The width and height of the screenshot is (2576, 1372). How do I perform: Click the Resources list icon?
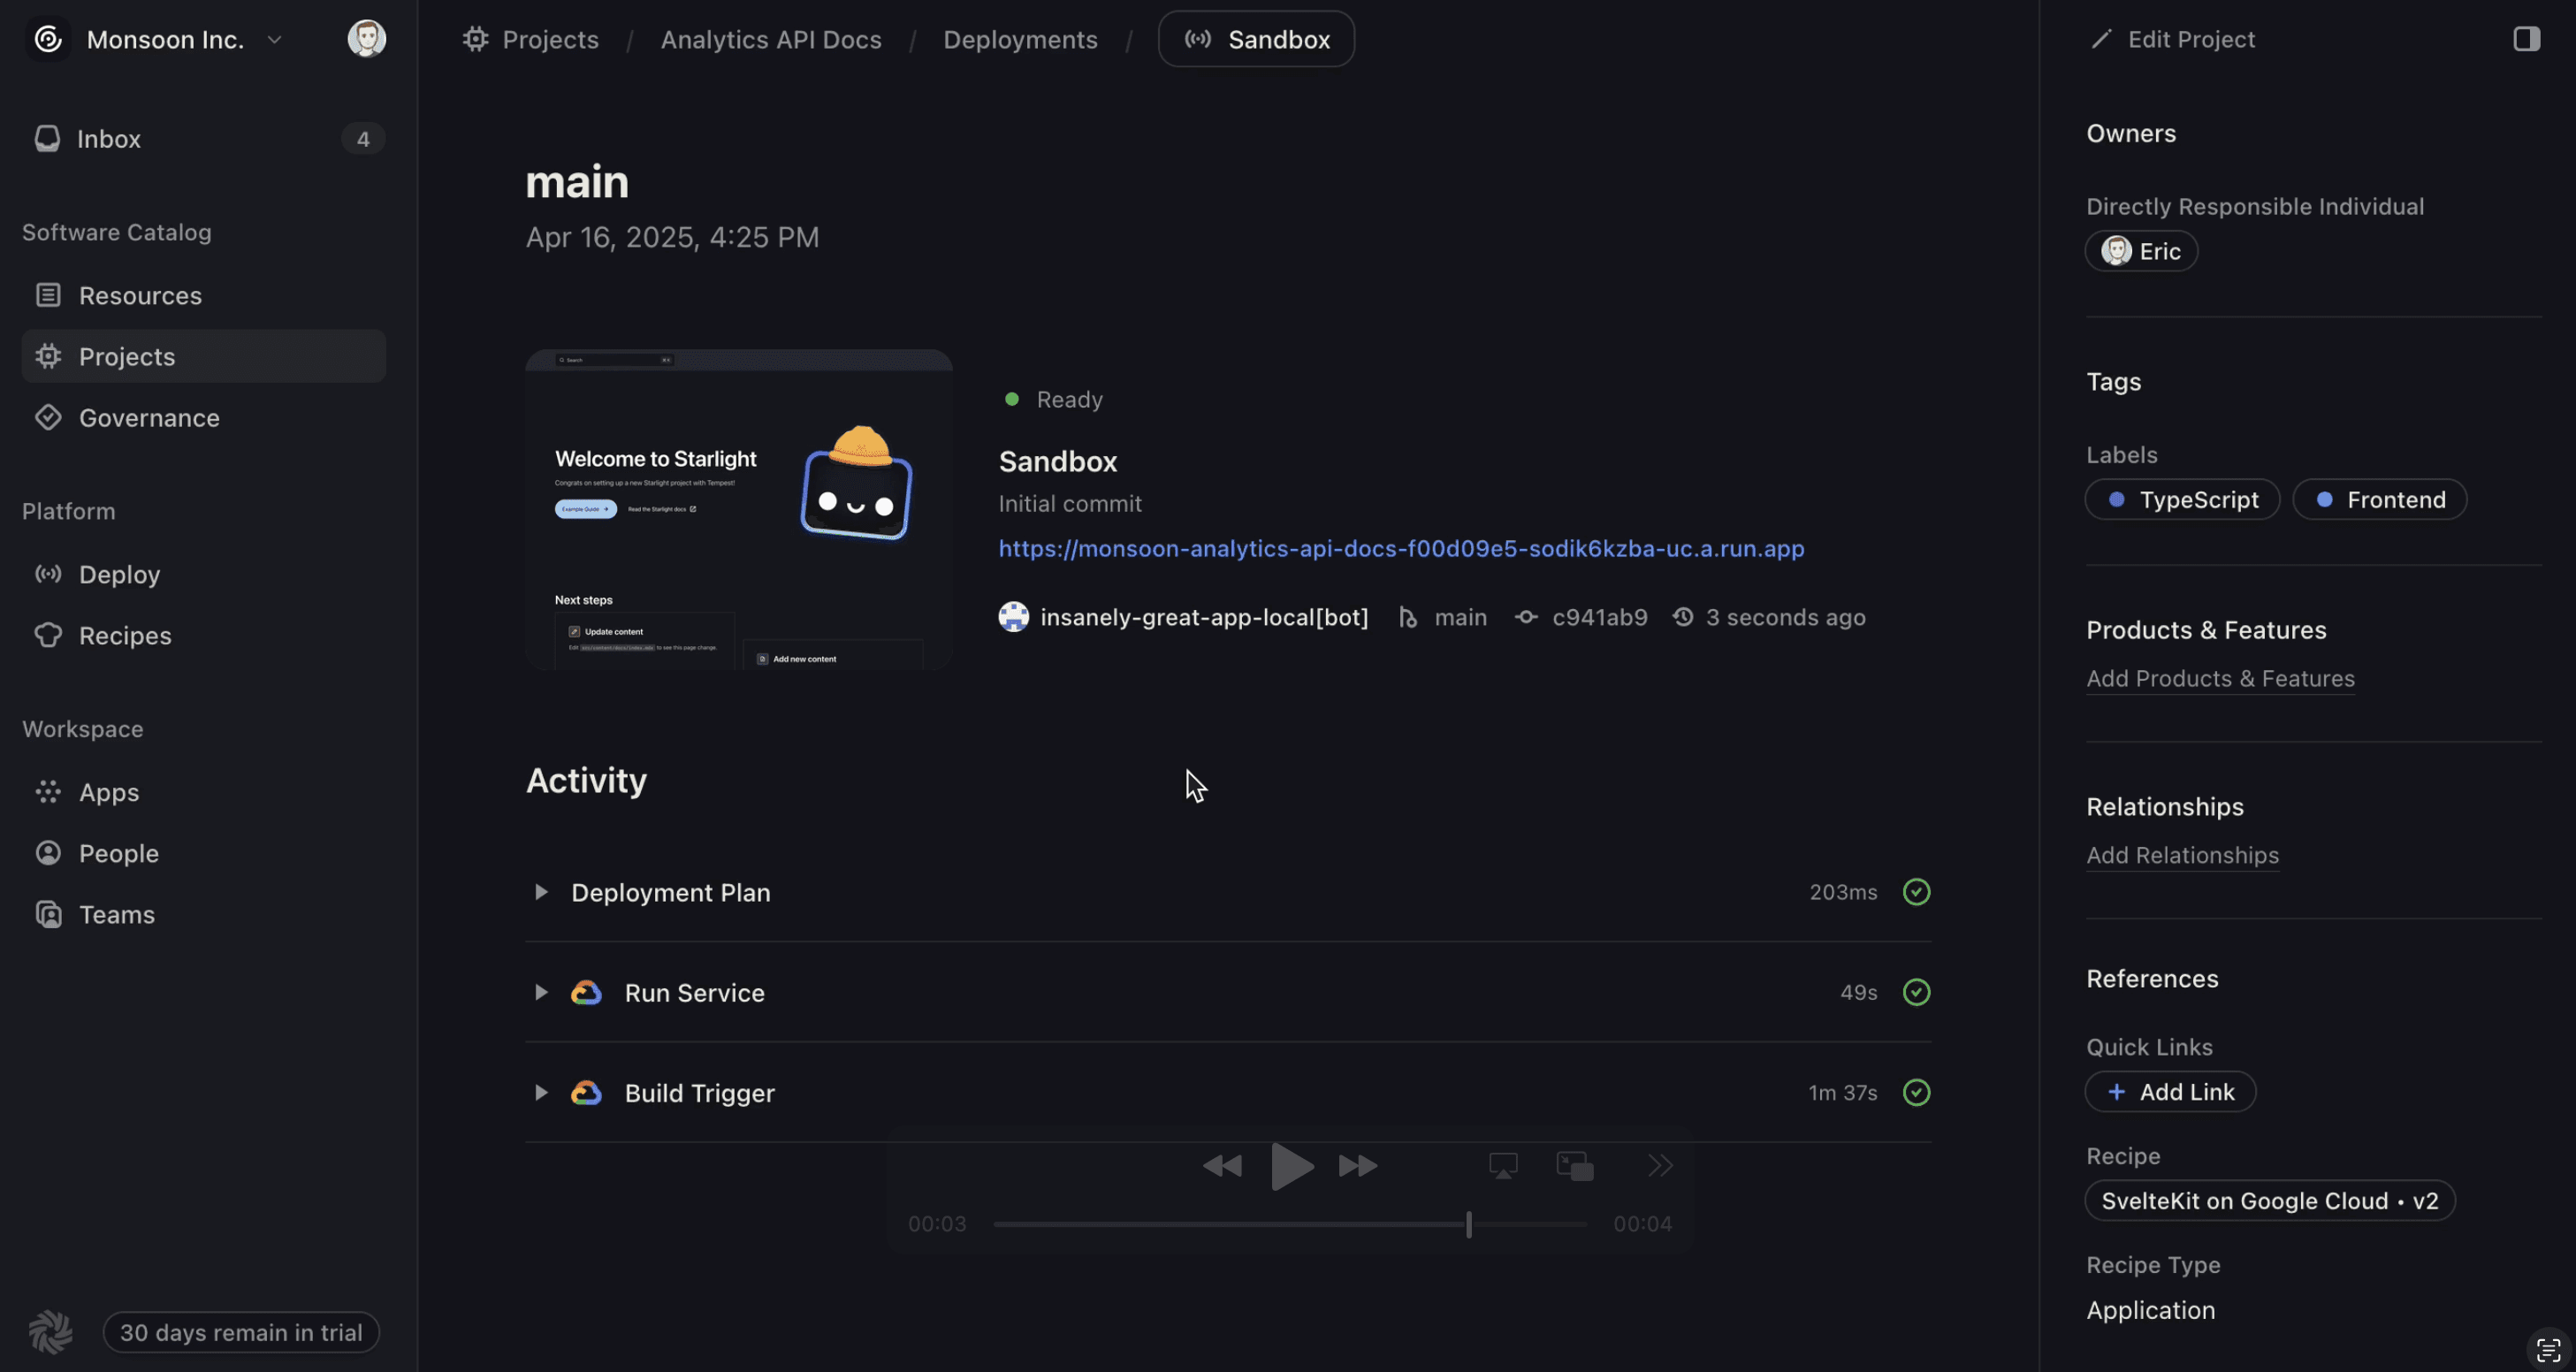[x=48, y=295]
